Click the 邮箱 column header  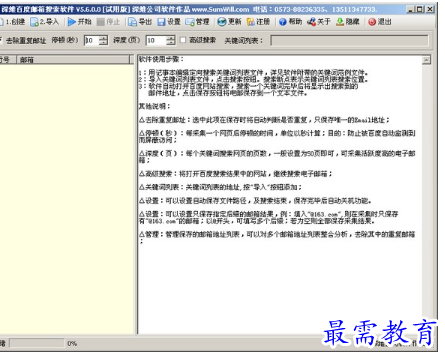73,60
